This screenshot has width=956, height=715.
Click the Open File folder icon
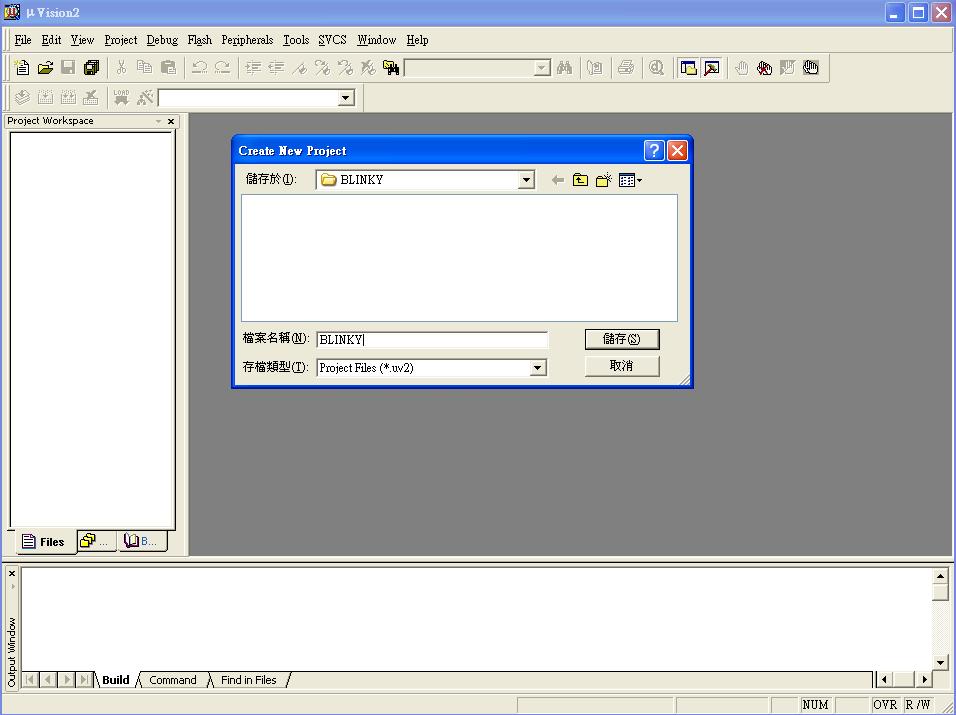point(45,68)
